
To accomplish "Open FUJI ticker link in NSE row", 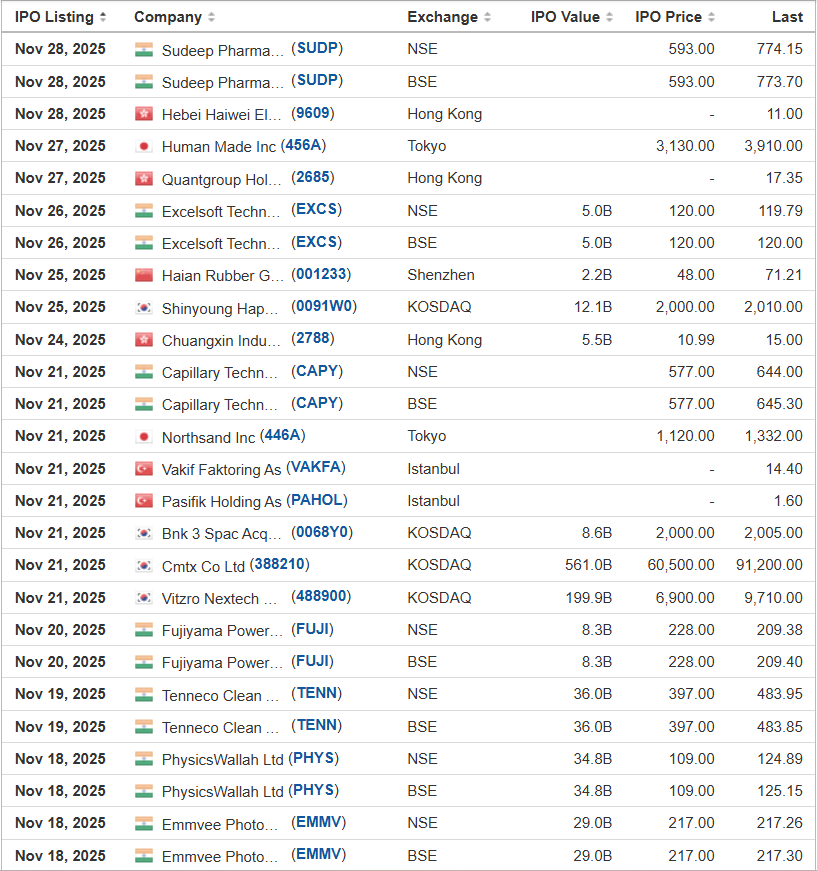I will [312, 629].
